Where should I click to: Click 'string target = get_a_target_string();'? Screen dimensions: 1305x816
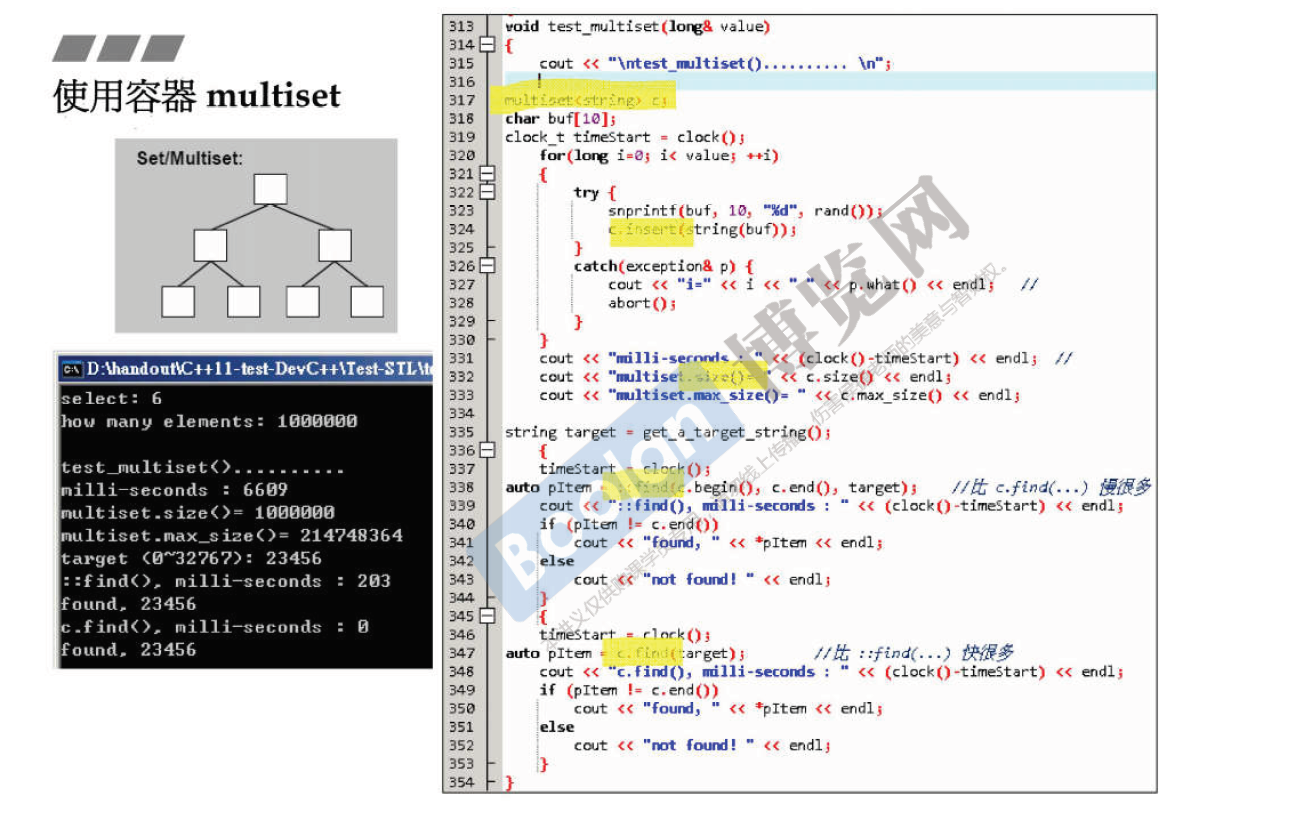668,432
